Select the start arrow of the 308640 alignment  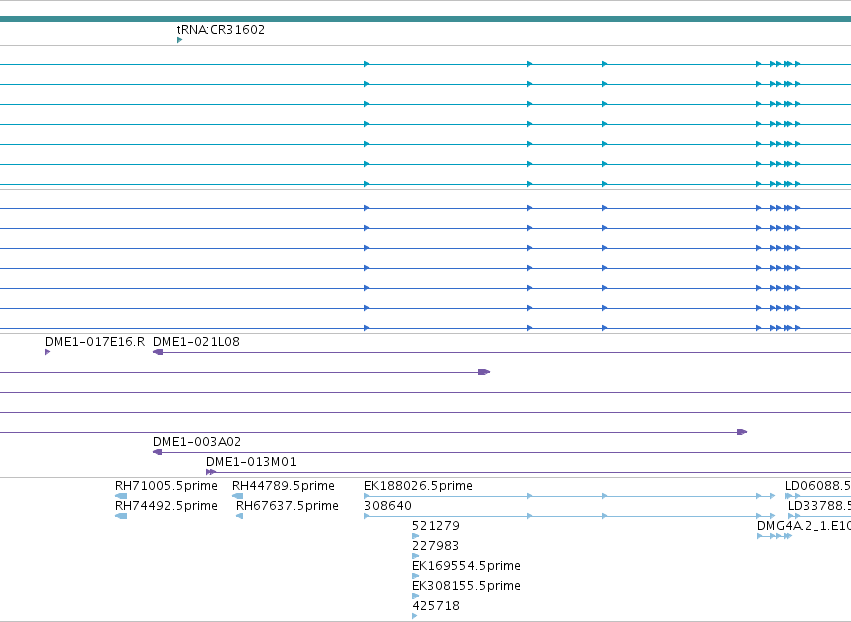coord(367,516)
